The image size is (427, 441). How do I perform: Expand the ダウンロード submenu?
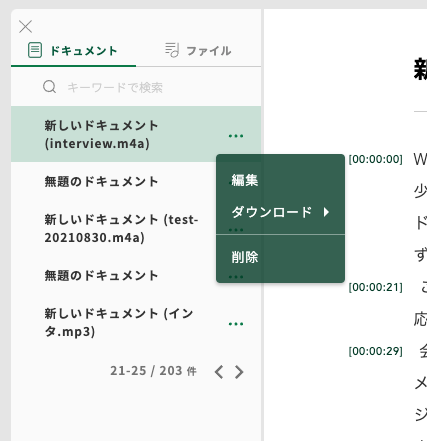click(x=280, y=212)
